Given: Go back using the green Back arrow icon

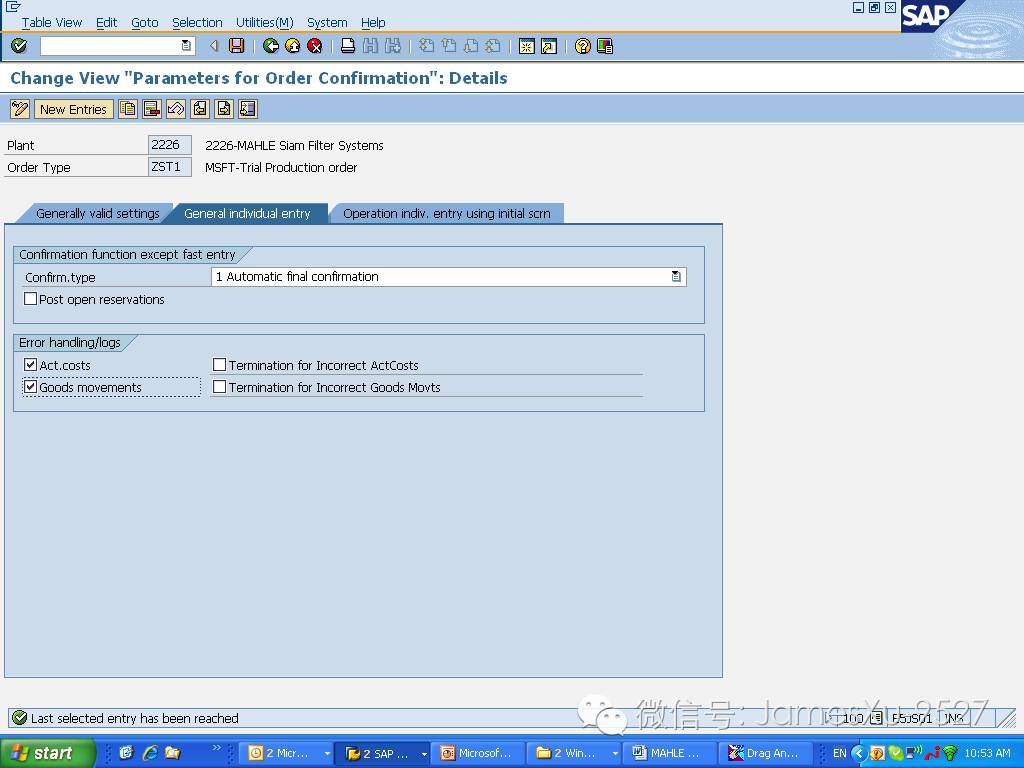Looking at the screenshot, I should pyautogui.click(x=270, y=46).
